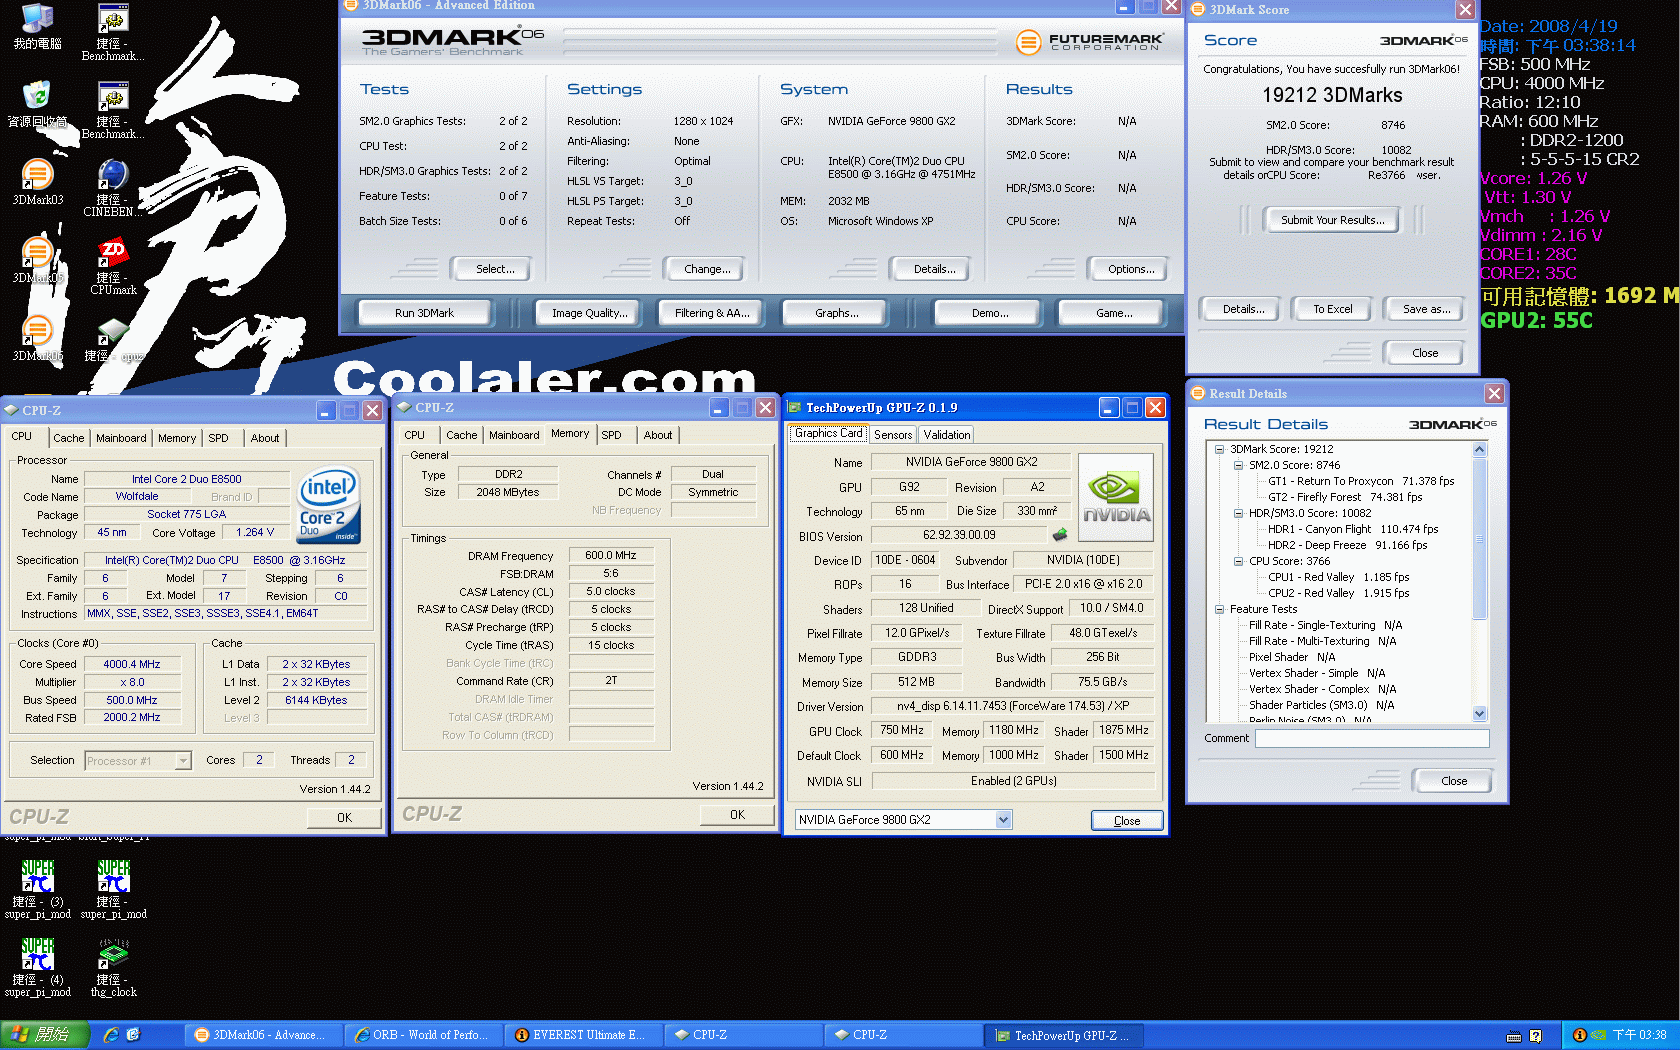Open the thg_clock desktop shortcut

113,968
